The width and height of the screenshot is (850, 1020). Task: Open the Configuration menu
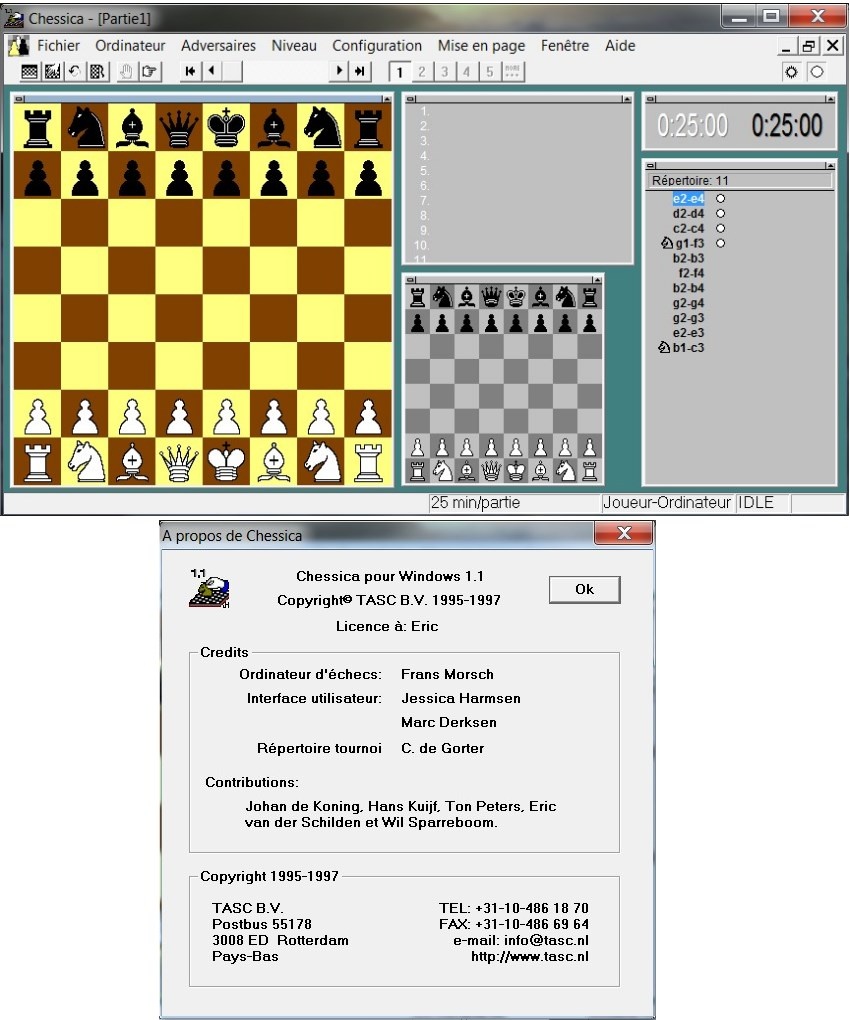[377, 46]
